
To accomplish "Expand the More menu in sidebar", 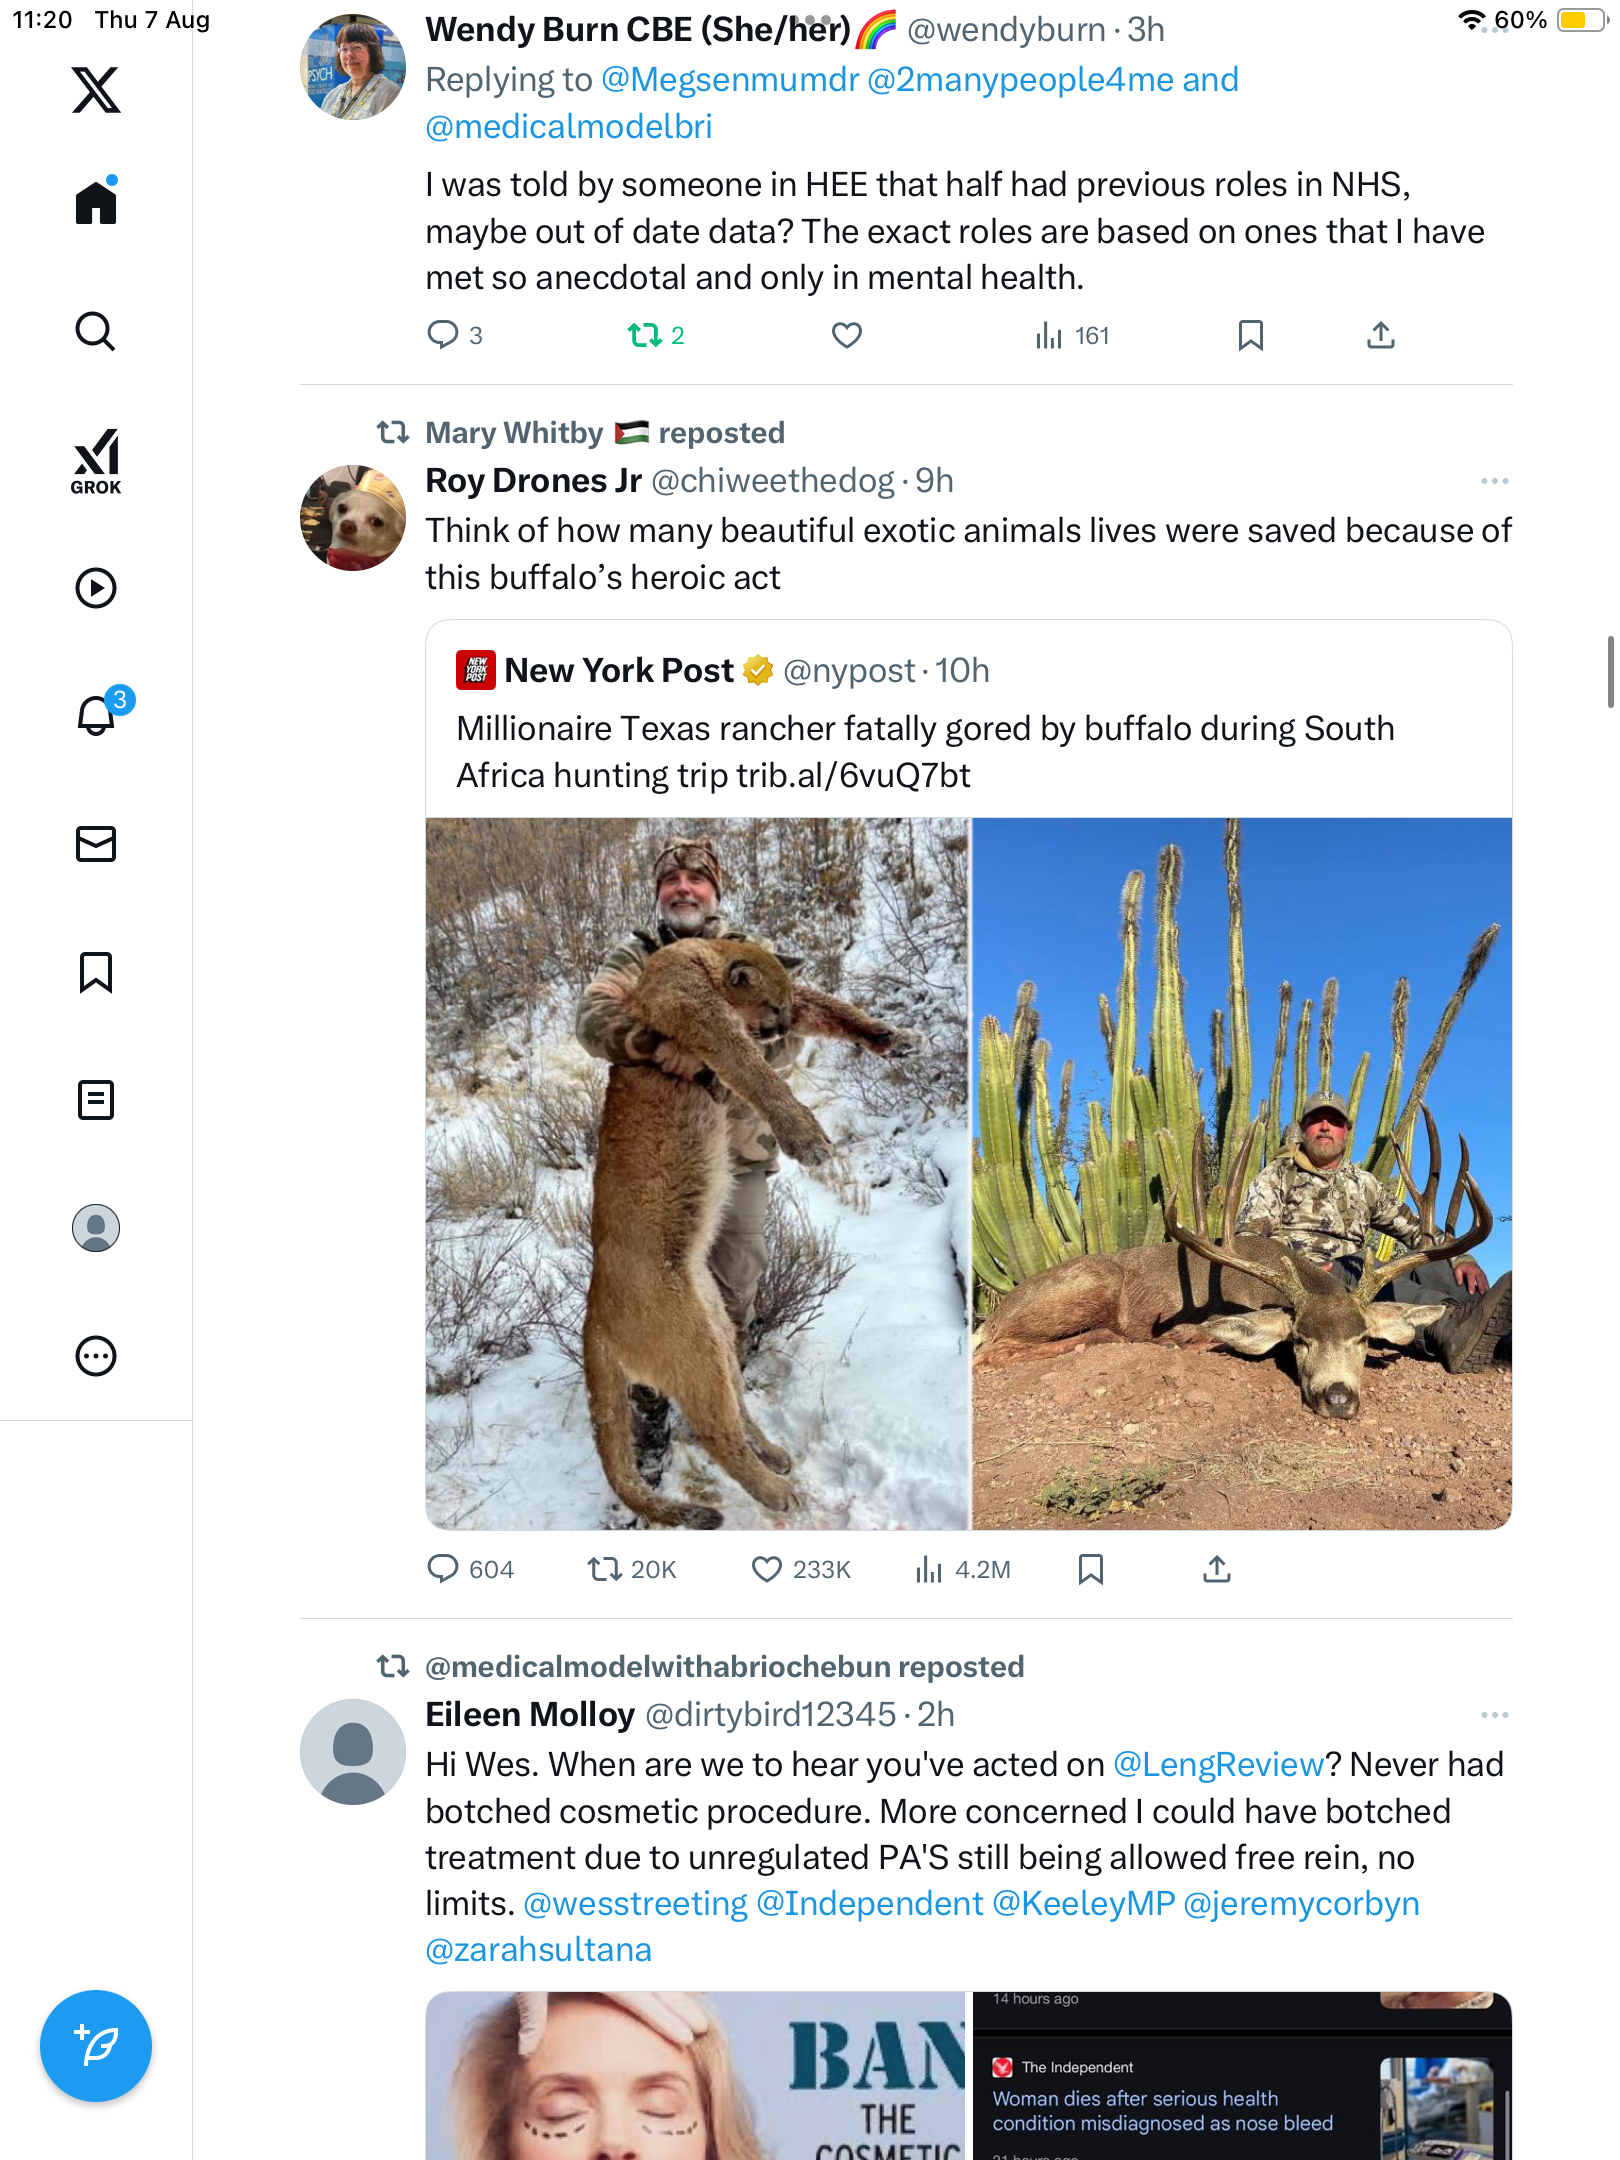I will click(x=96, y=1356).
